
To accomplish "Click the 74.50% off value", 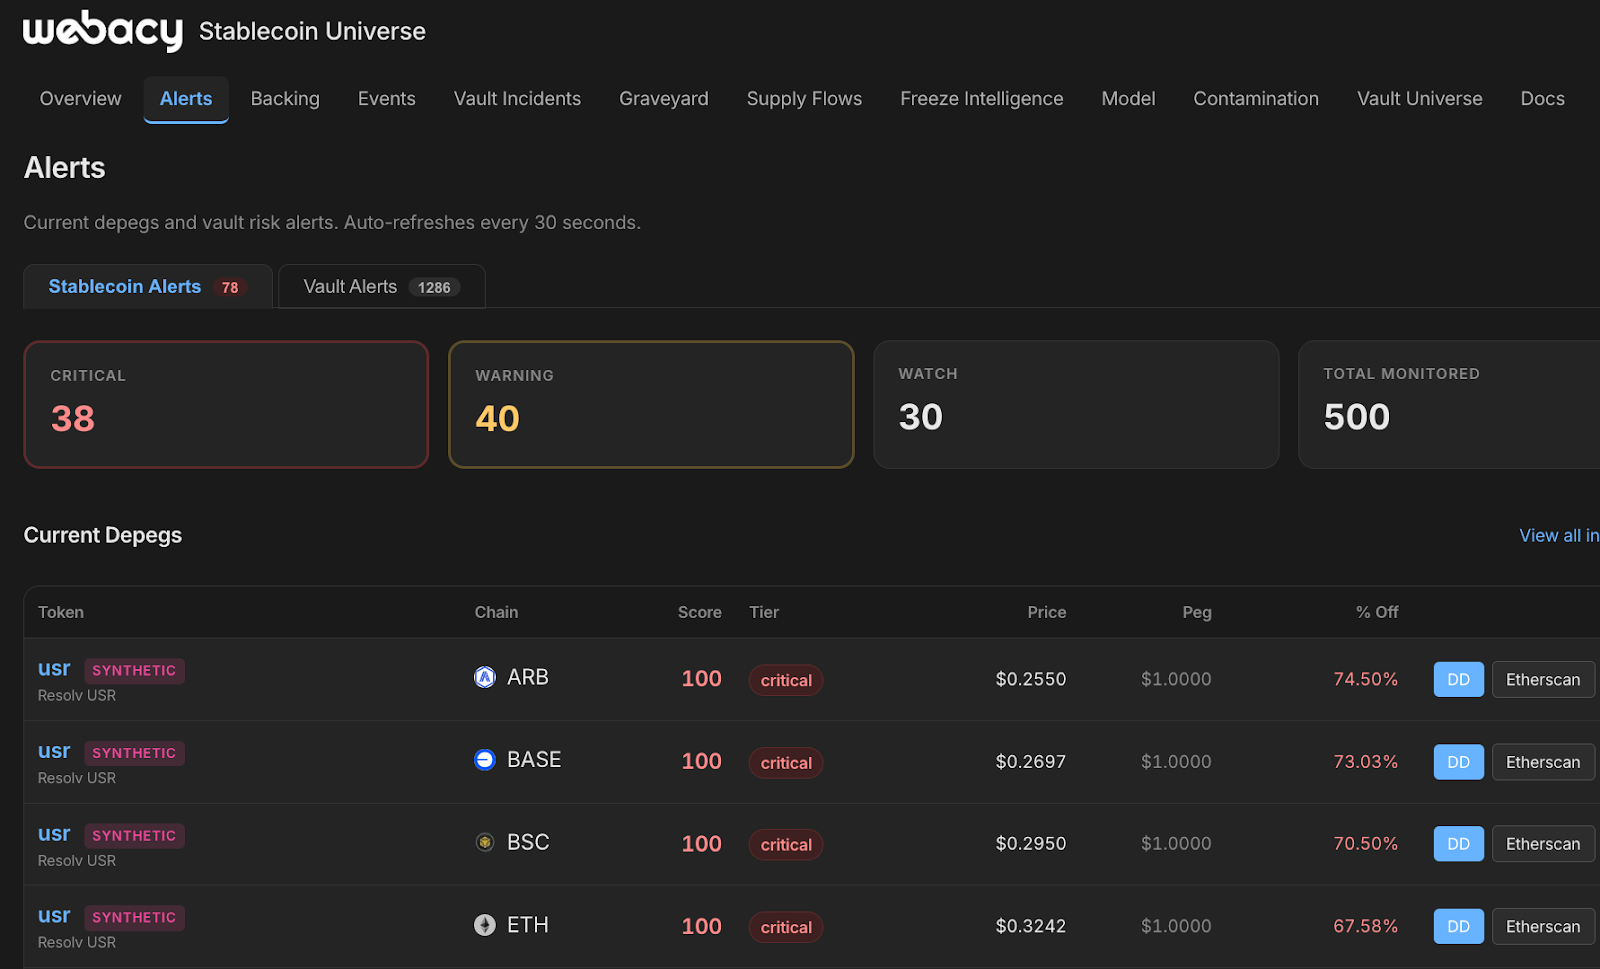I will (x=1366, y=679).
